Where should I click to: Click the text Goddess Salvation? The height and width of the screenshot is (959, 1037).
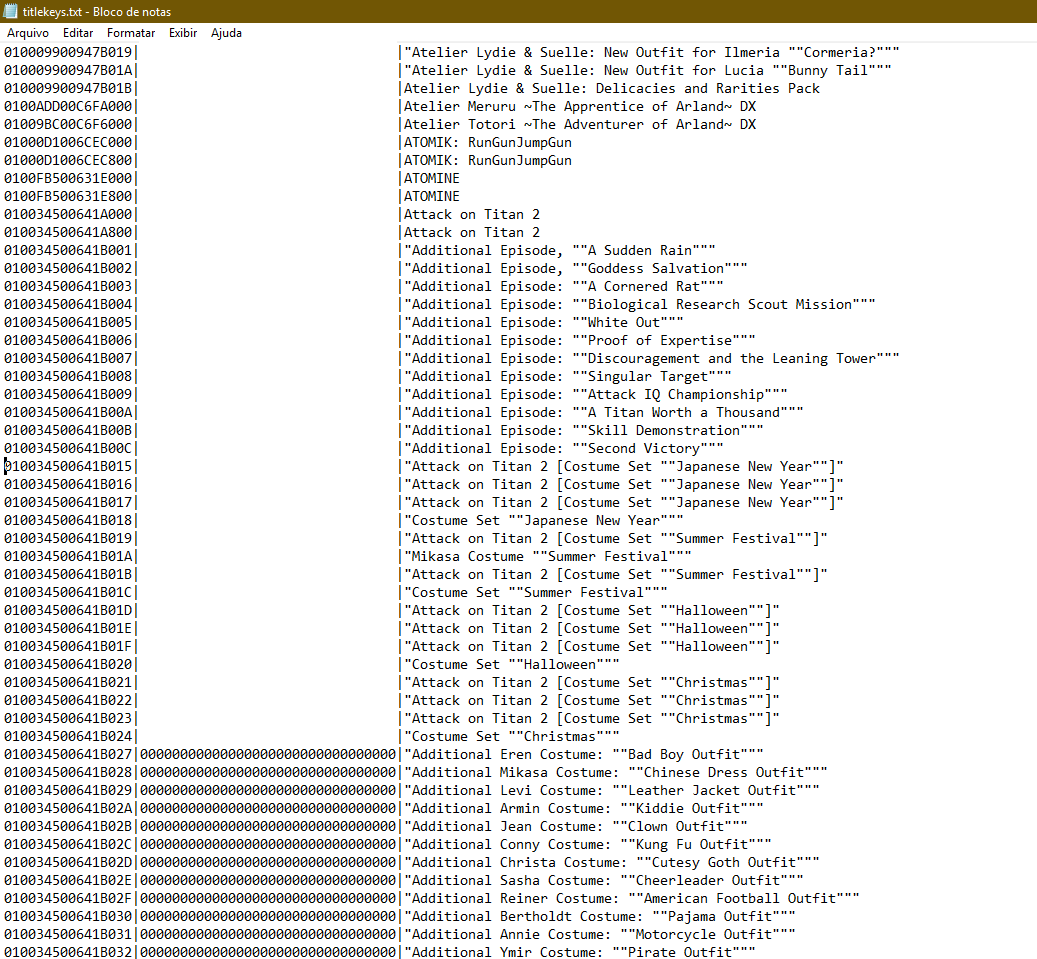(x=655, y=269)
